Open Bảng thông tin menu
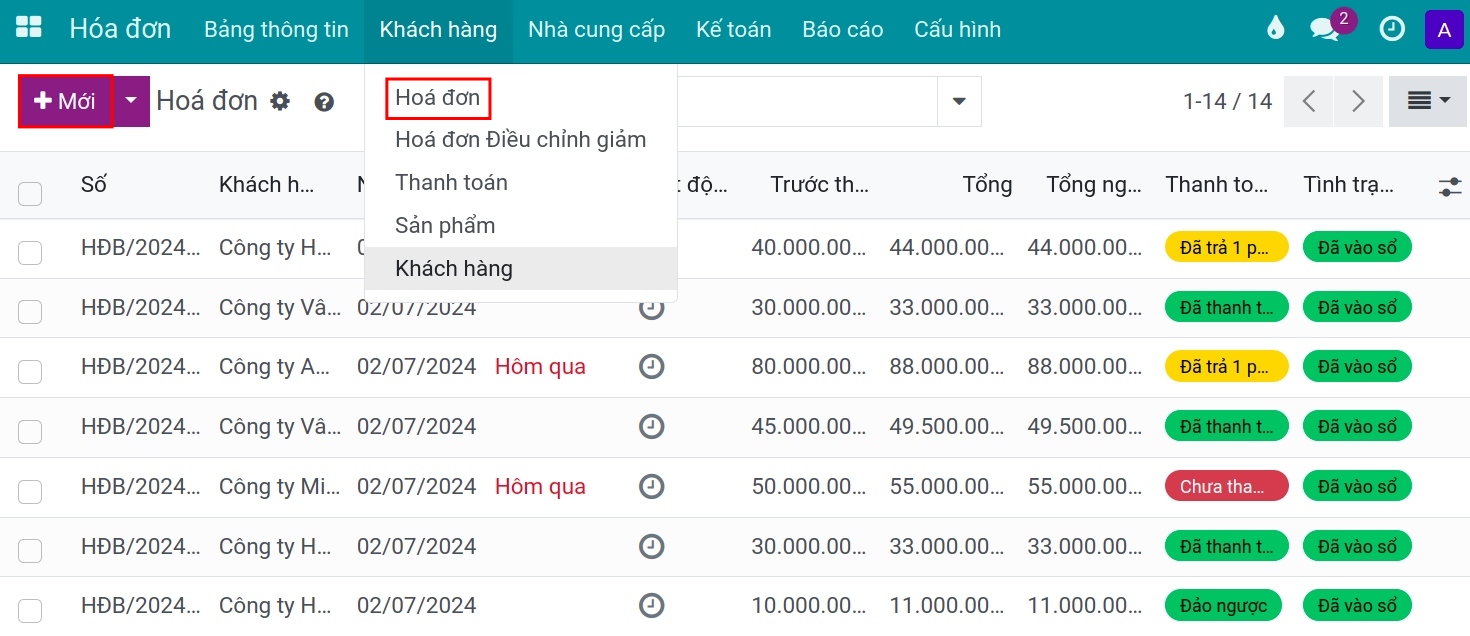 click(x=276, y=30)
